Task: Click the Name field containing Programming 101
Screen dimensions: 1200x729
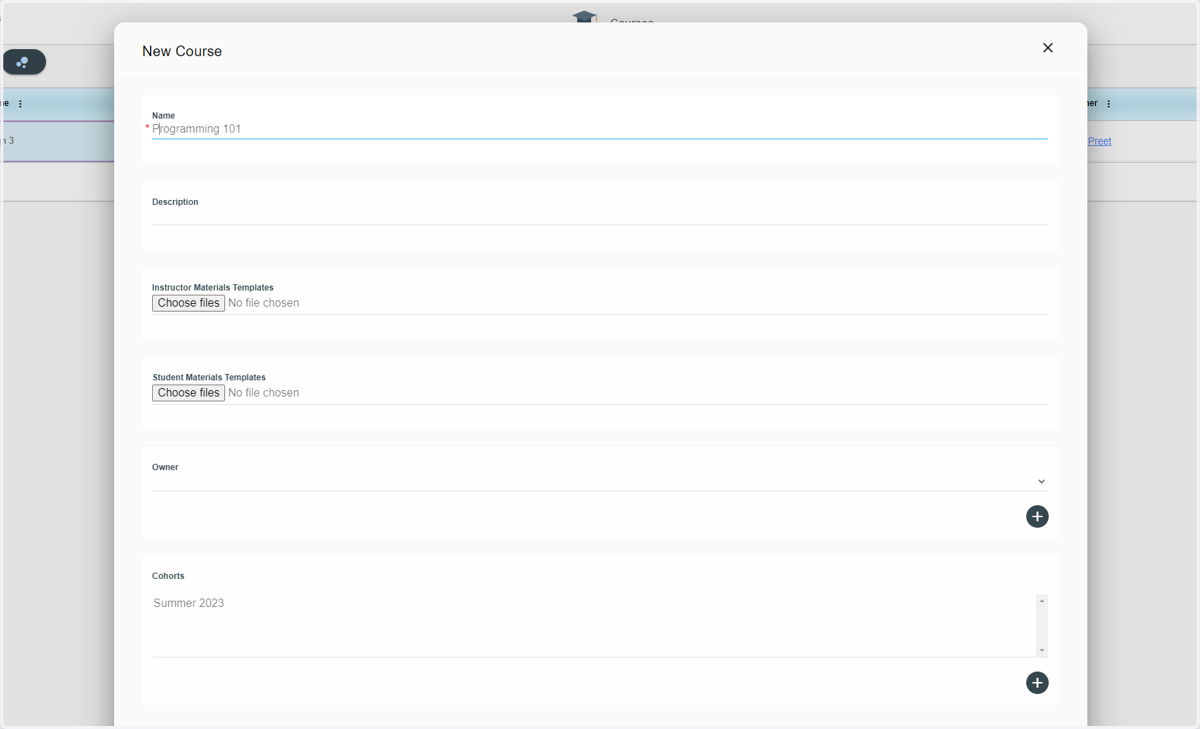Action: tap(599, 129)
